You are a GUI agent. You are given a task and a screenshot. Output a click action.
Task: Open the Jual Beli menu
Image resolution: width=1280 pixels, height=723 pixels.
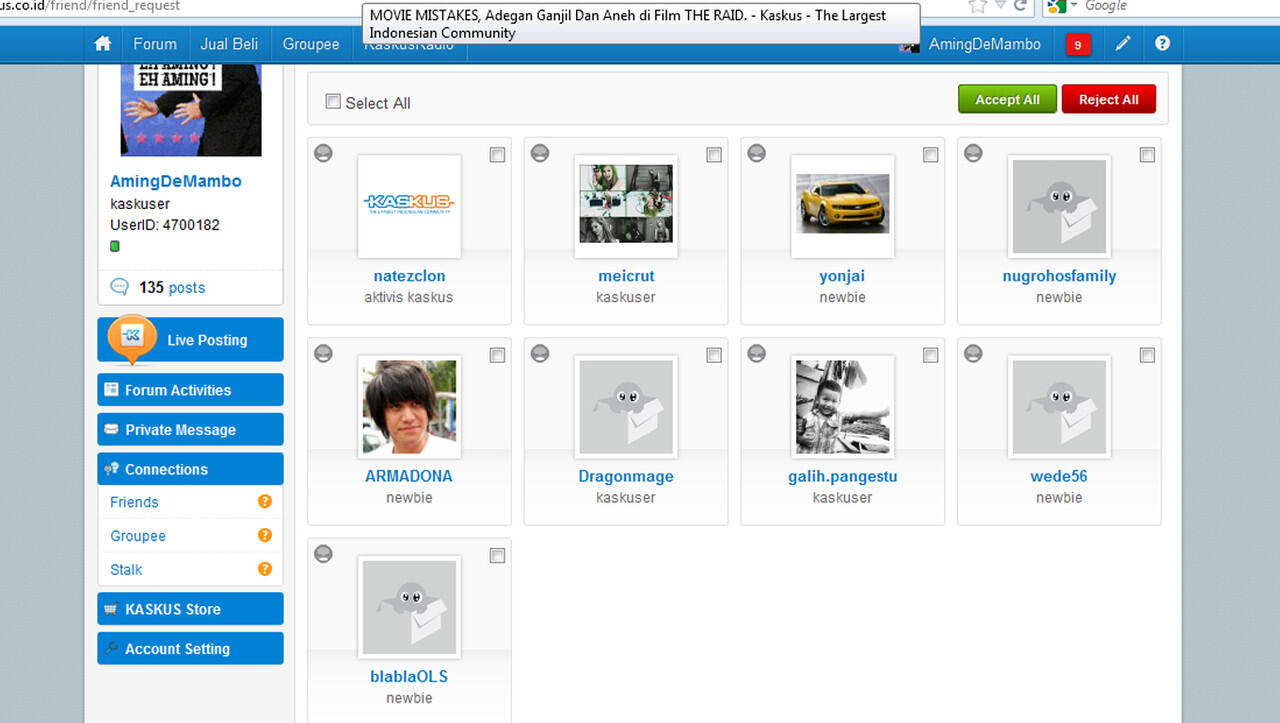pyautogui.click(x=229, y=44)
